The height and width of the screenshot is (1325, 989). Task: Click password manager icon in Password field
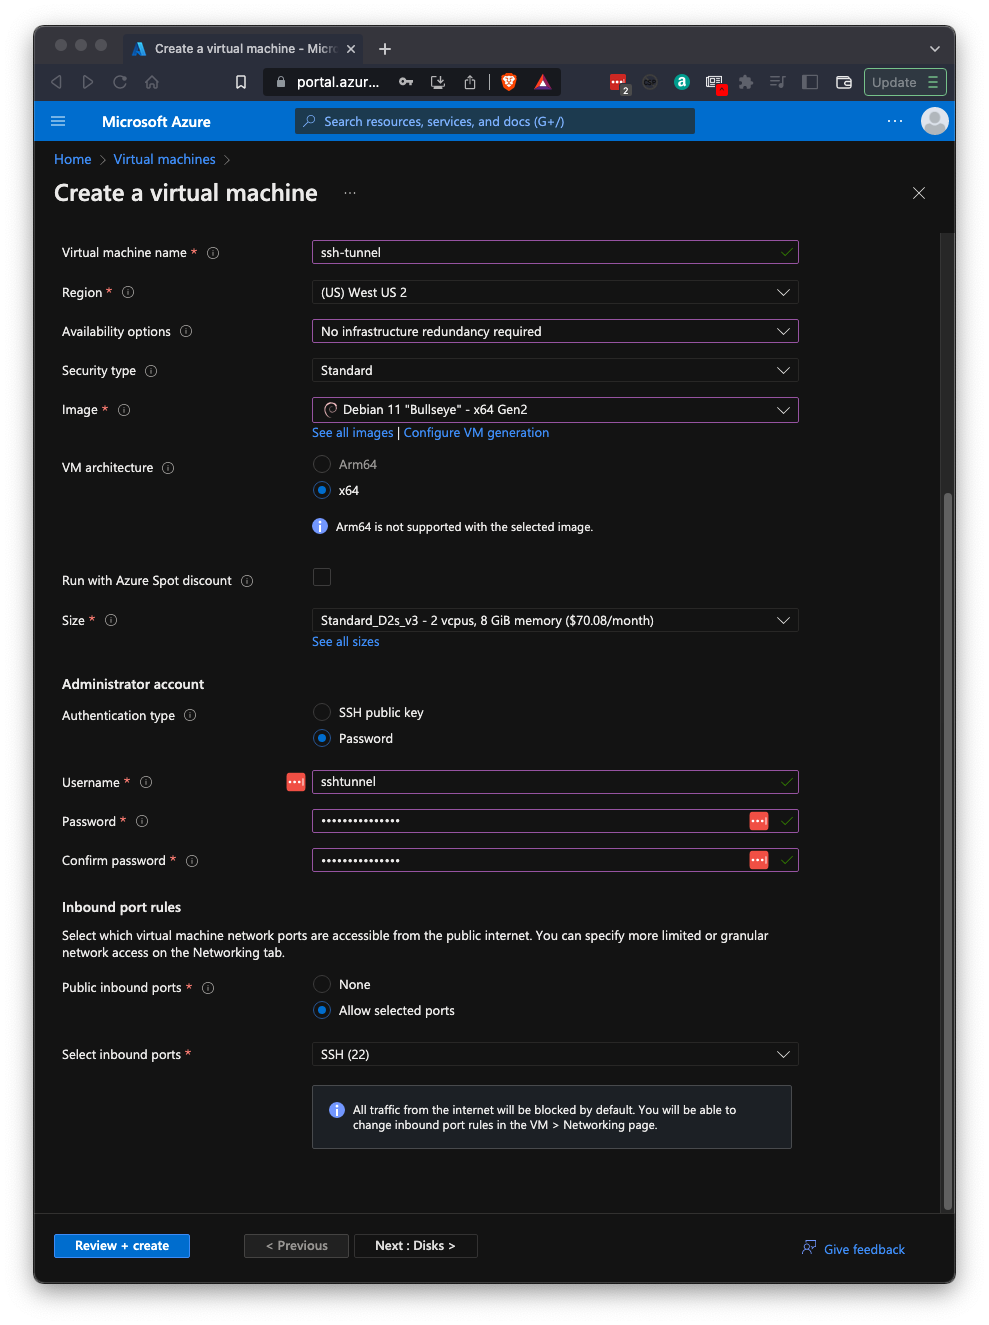(759, 821)
